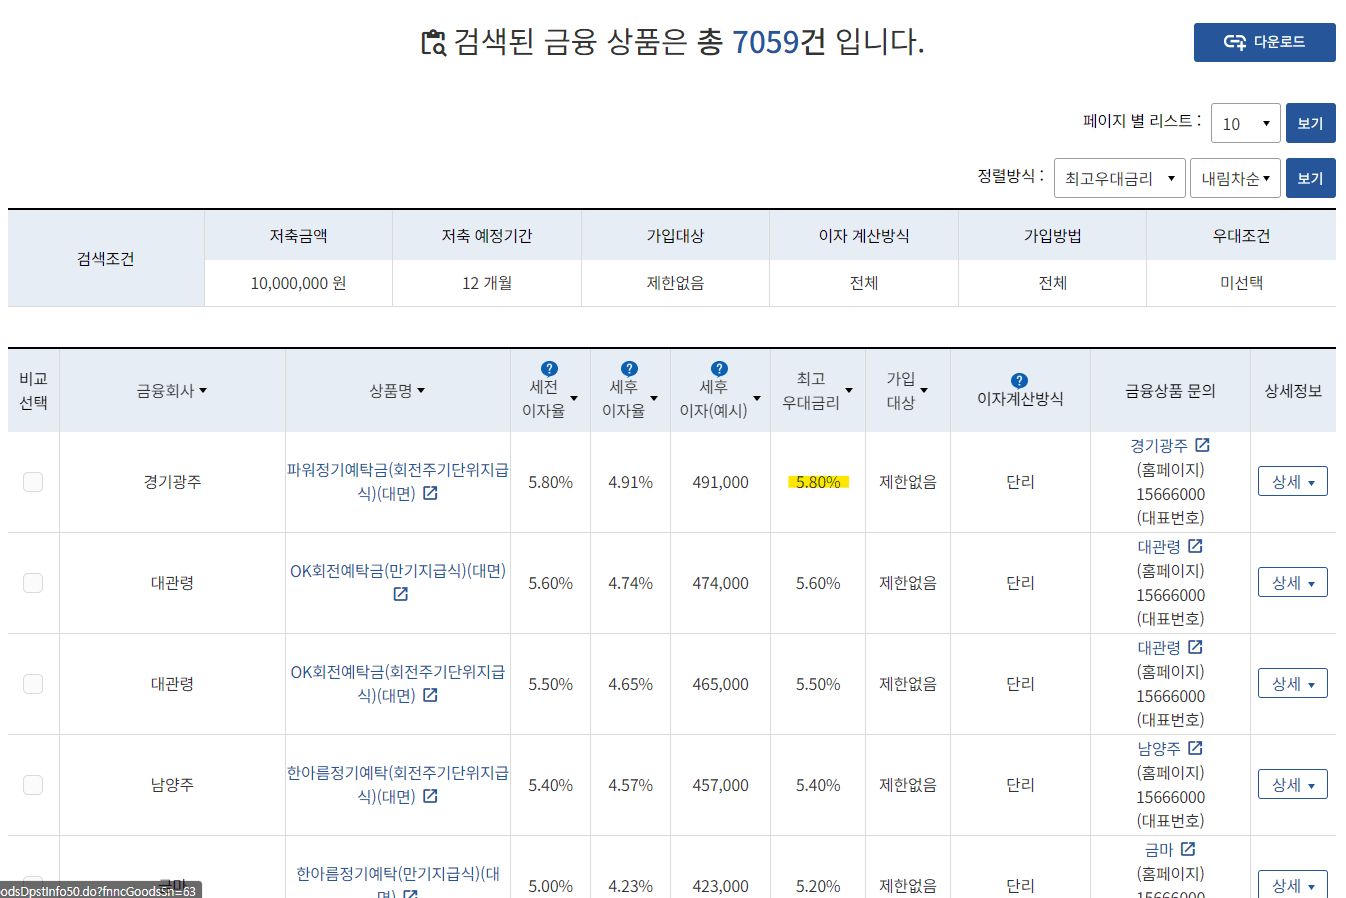The width and height of the screenshot is (1346, 898).
Task: Select the compare checkbox in first 대관령 row
Action: click(33, 582)
